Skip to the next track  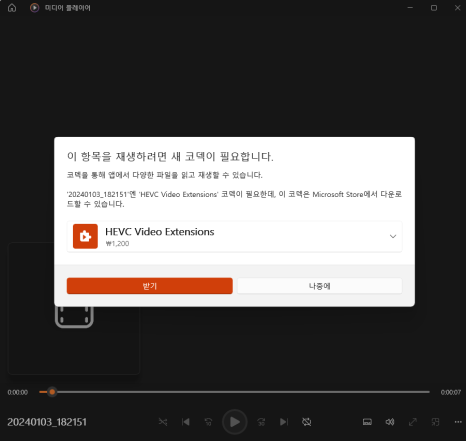click(284, 422)
